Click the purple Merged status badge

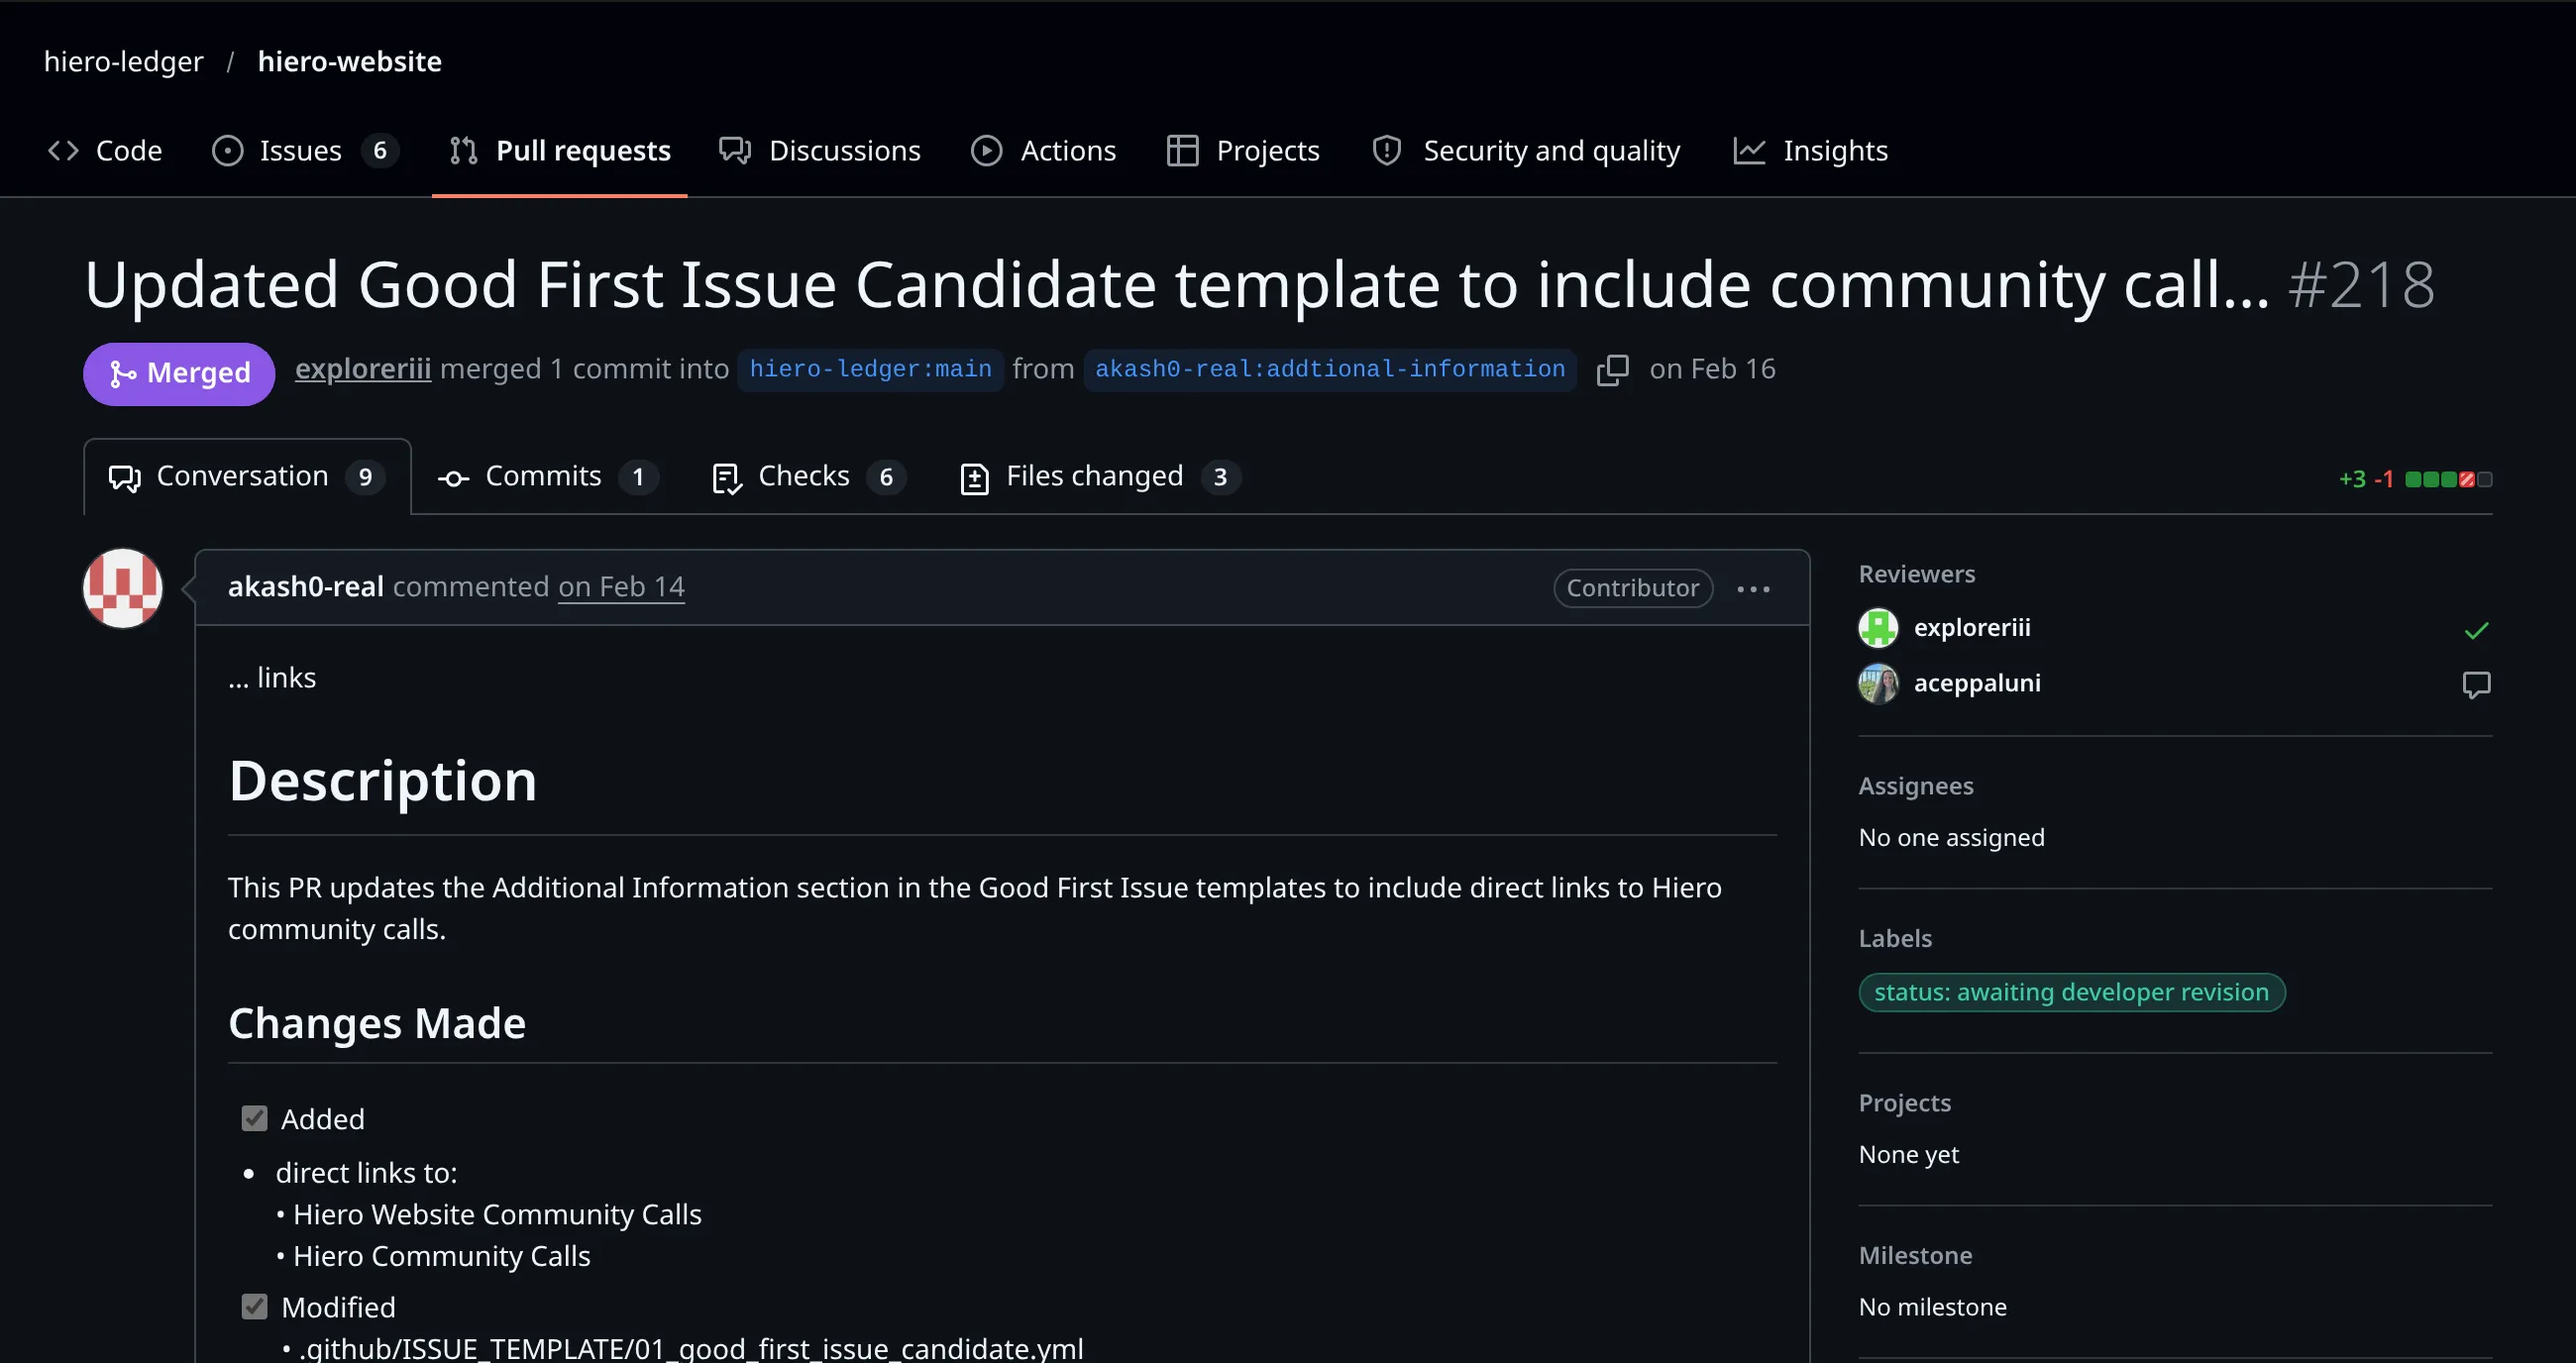179,373
